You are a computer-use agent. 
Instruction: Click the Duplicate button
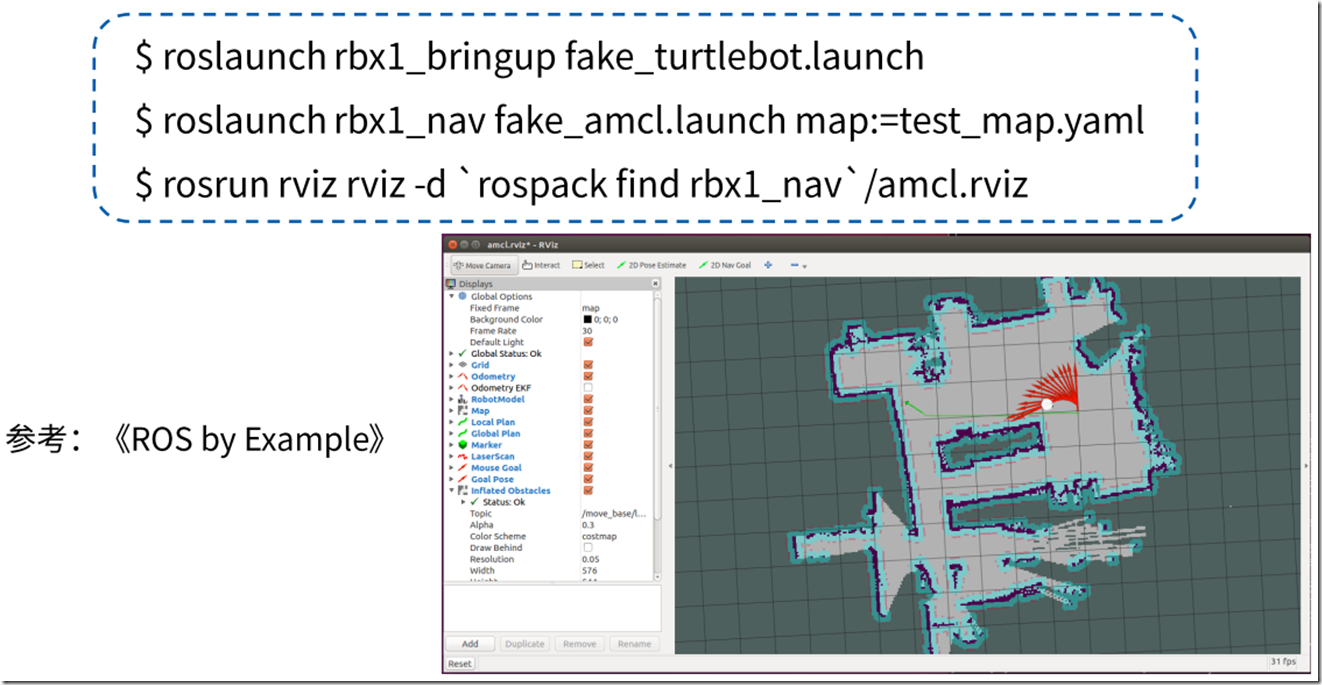(x=524, y=644)
